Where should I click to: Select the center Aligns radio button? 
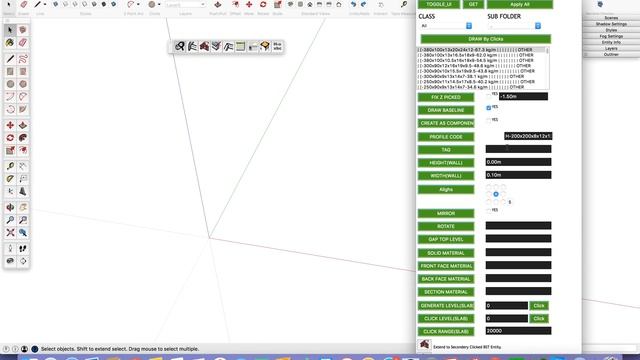[x=496, y=194]
